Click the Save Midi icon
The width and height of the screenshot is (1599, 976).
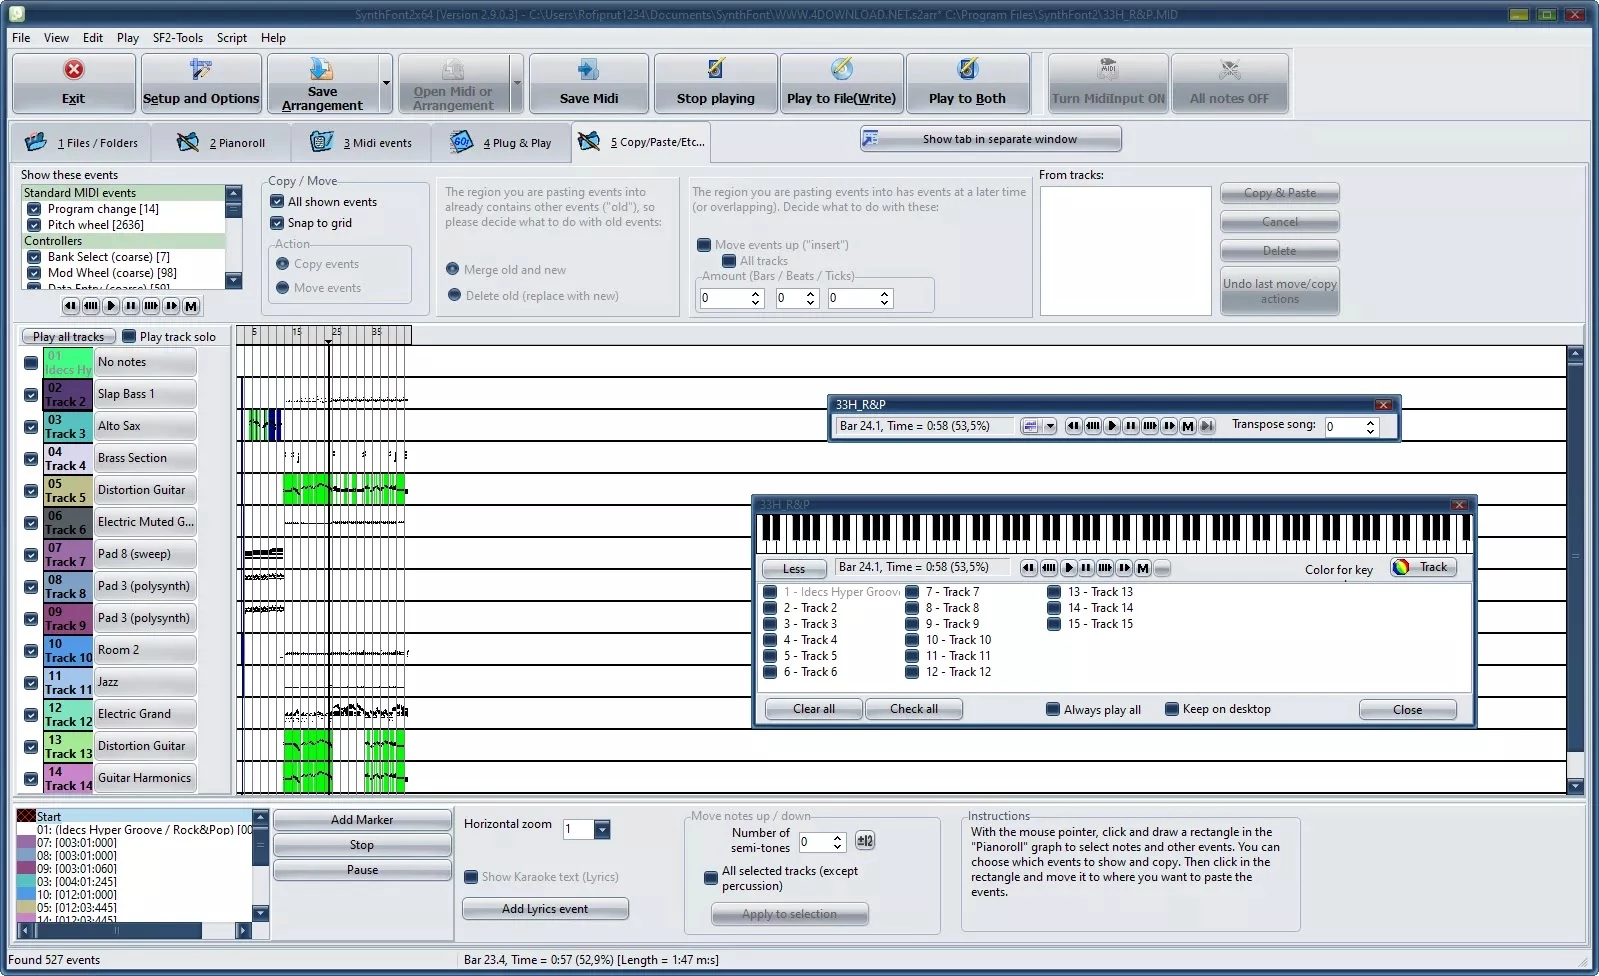588,70
